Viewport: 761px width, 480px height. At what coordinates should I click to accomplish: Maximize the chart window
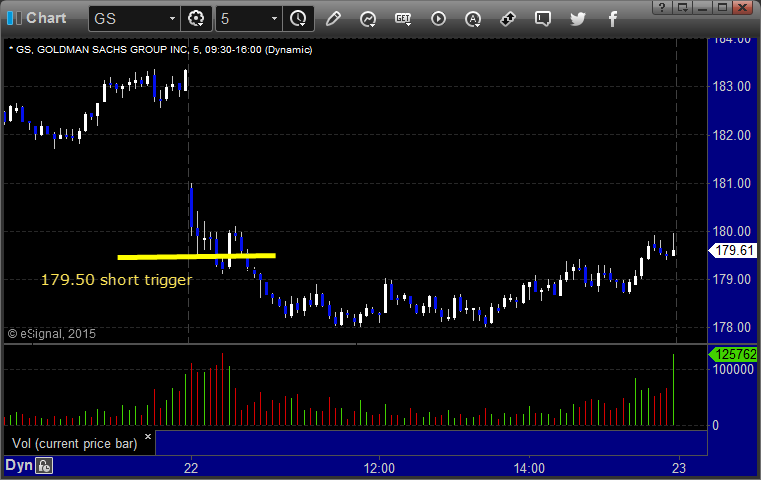[722, 7]
